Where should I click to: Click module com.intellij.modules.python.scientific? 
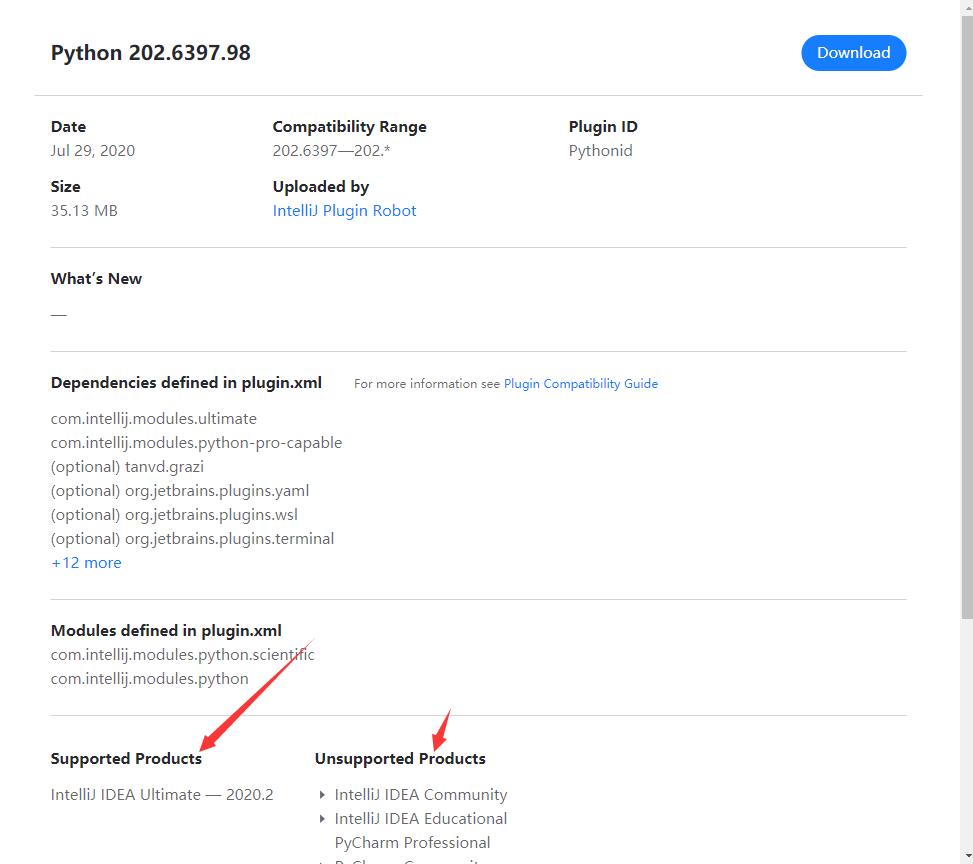[x=183, y=655]
